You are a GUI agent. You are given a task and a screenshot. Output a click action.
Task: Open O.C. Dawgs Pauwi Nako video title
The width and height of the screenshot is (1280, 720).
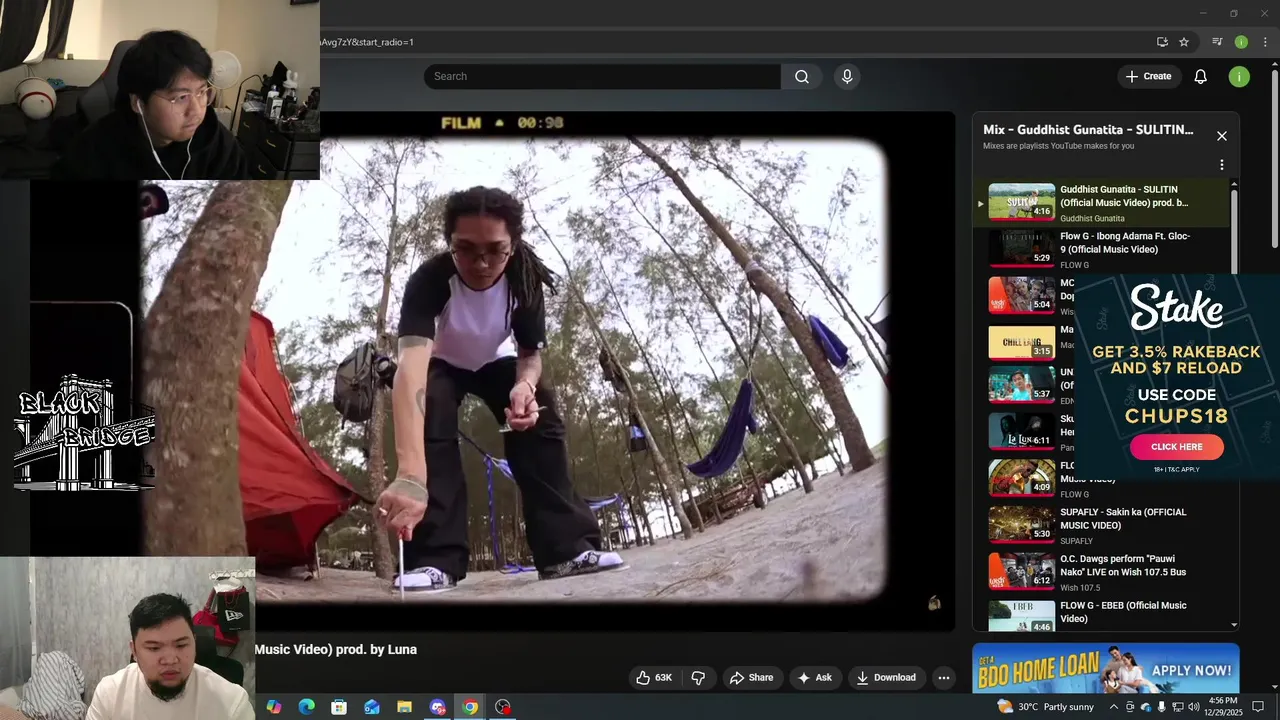(1123, 565)
